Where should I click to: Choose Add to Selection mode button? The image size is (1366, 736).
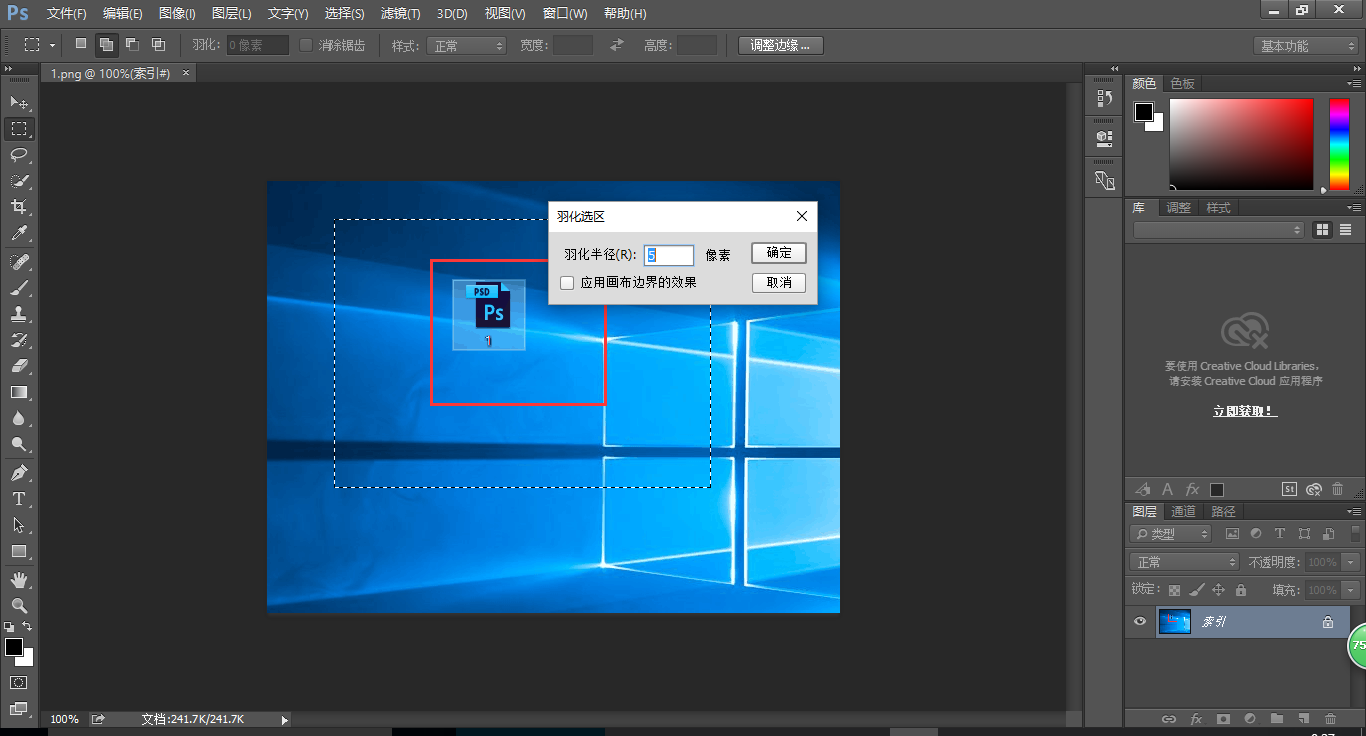click(106, 44)
